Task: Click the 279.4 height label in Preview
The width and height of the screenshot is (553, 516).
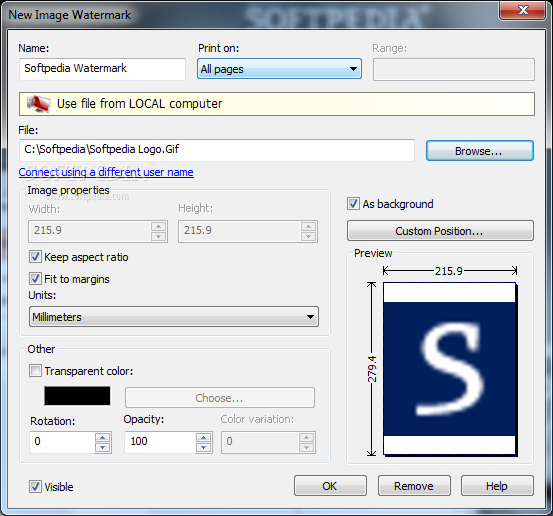Action: point(372,369)
